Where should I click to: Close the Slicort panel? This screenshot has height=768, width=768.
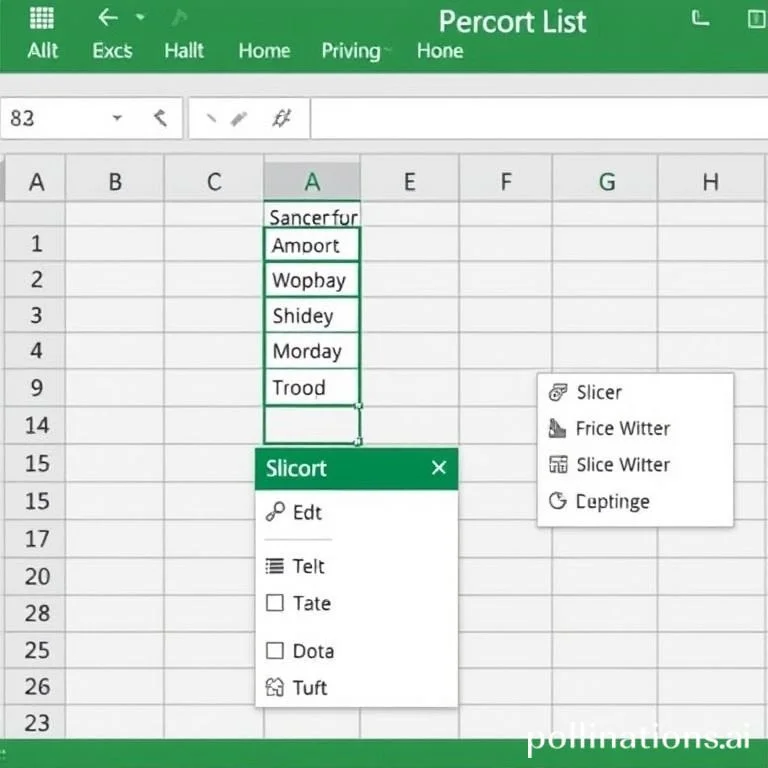tap(438, 468)
